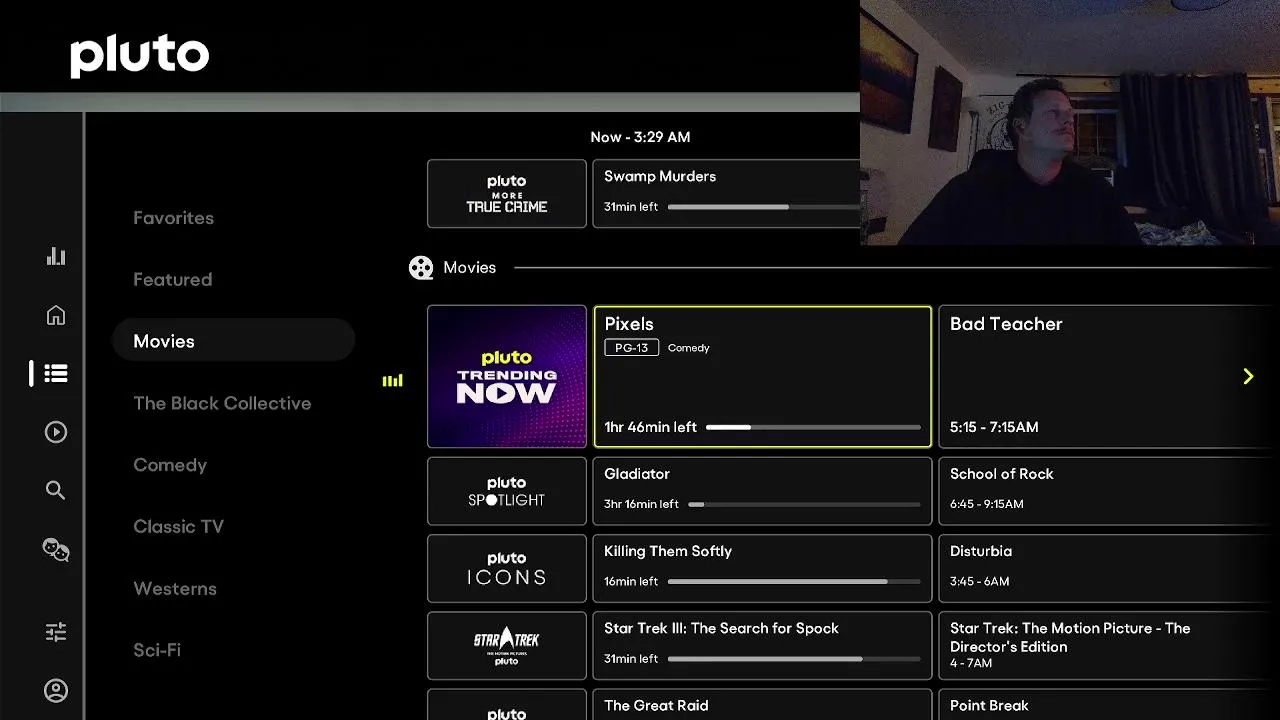Viewport: 1280px width, 720px height.
Task: Select Bad Teacher upcoming program
Action: click(1109, 376)
